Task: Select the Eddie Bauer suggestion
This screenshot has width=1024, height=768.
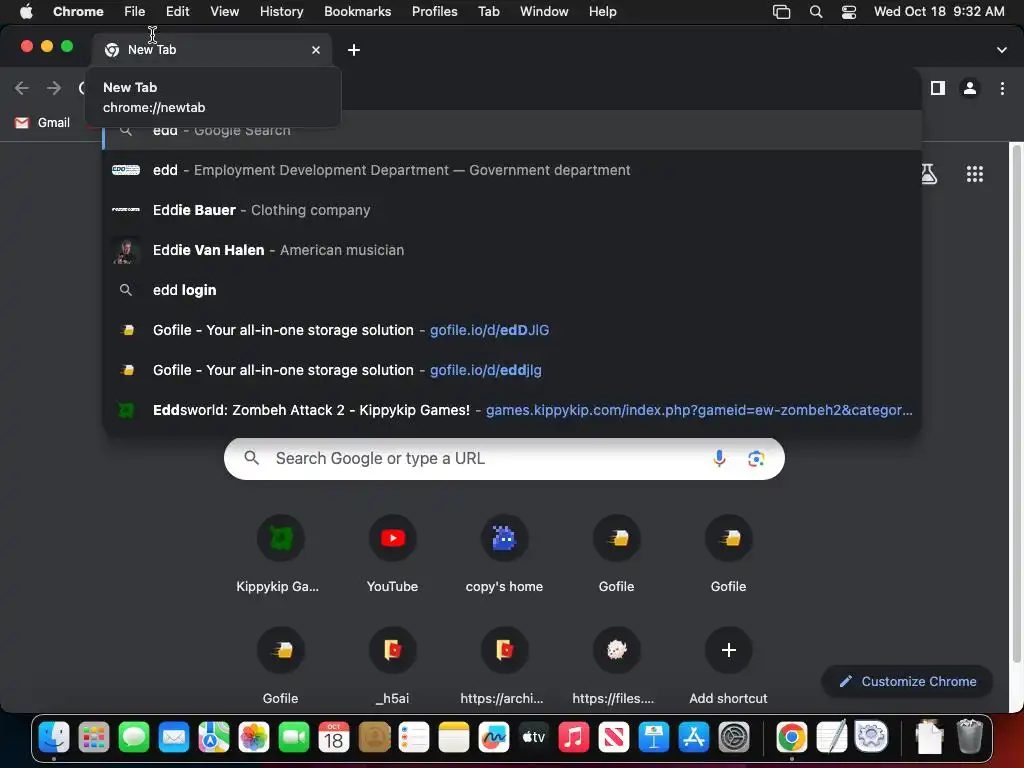Action: click(x=512, y=210)
